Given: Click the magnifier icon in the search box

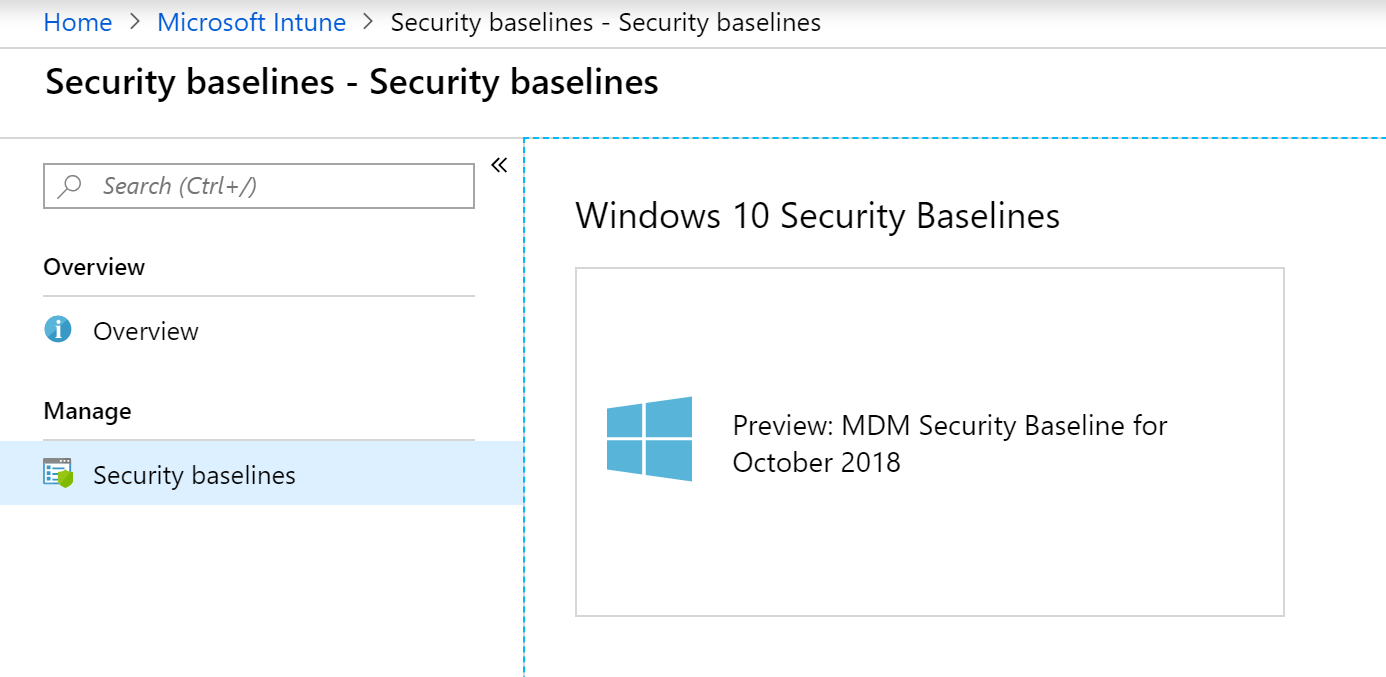Looking at the screenshot, I should 68,185.
